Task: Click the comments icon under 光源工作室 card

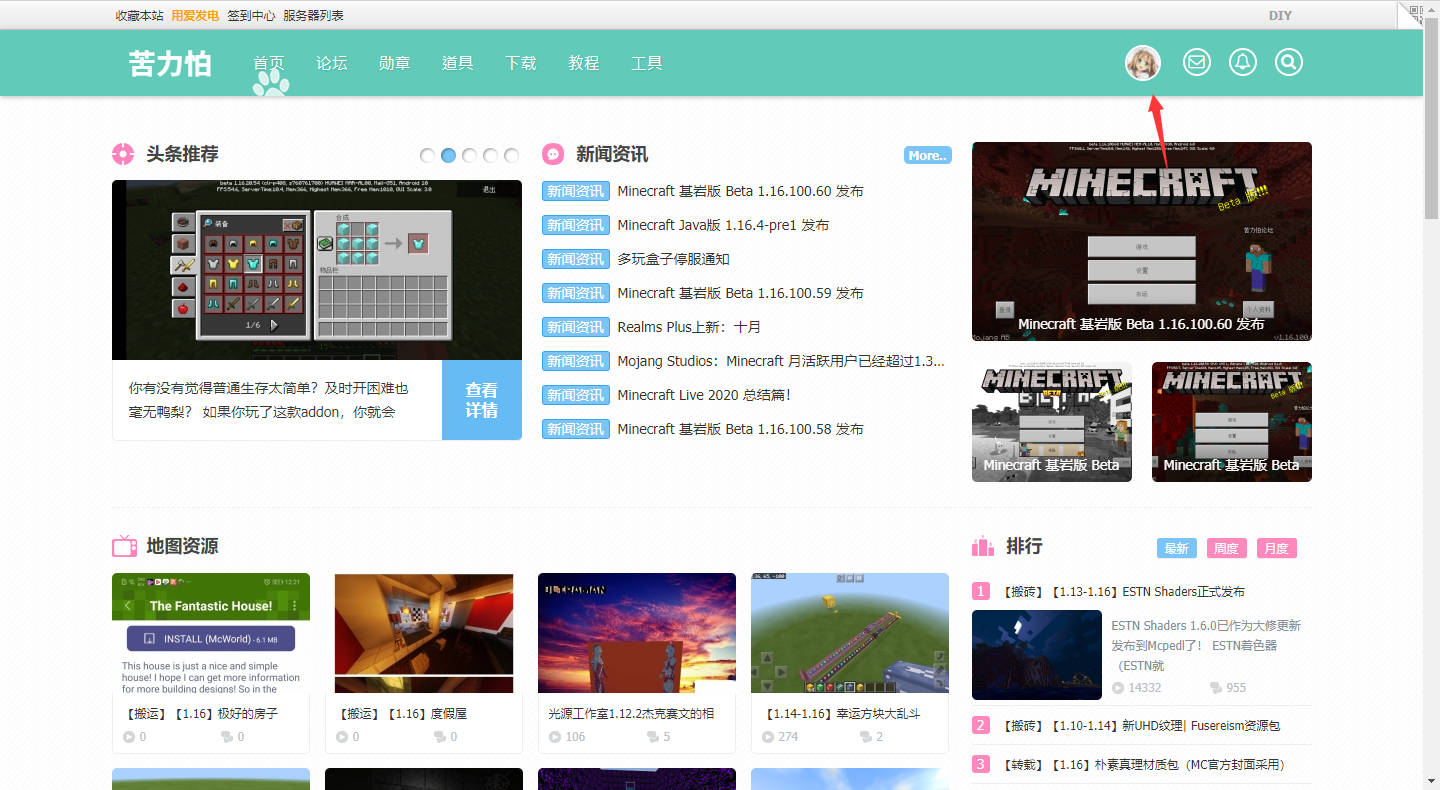Action: (653, 737)
